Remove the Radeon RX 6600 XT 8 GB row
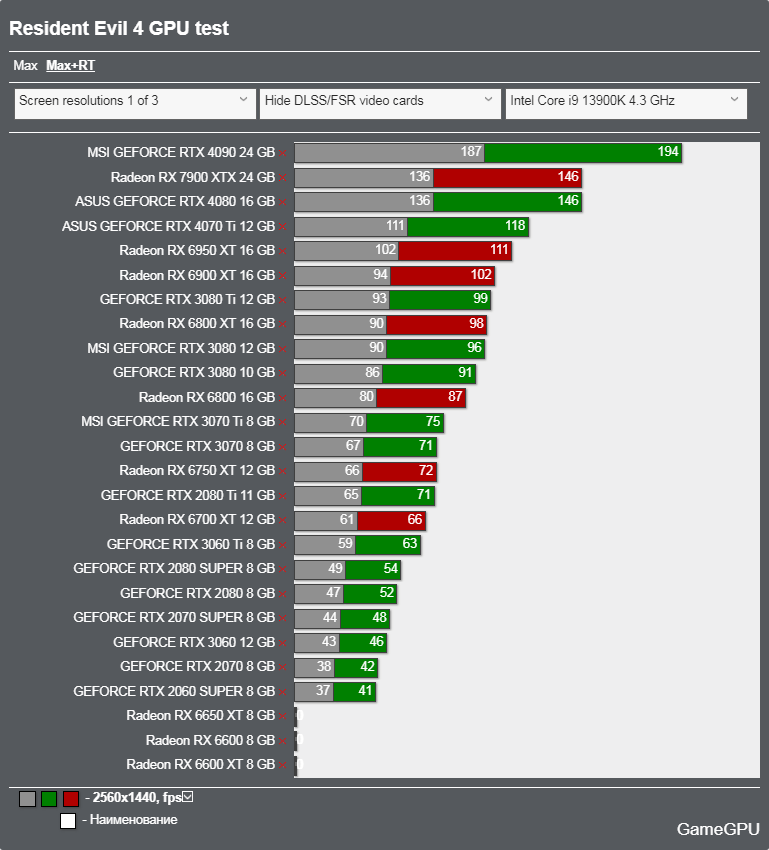769x850 pixels. click(x=283, y=765)
